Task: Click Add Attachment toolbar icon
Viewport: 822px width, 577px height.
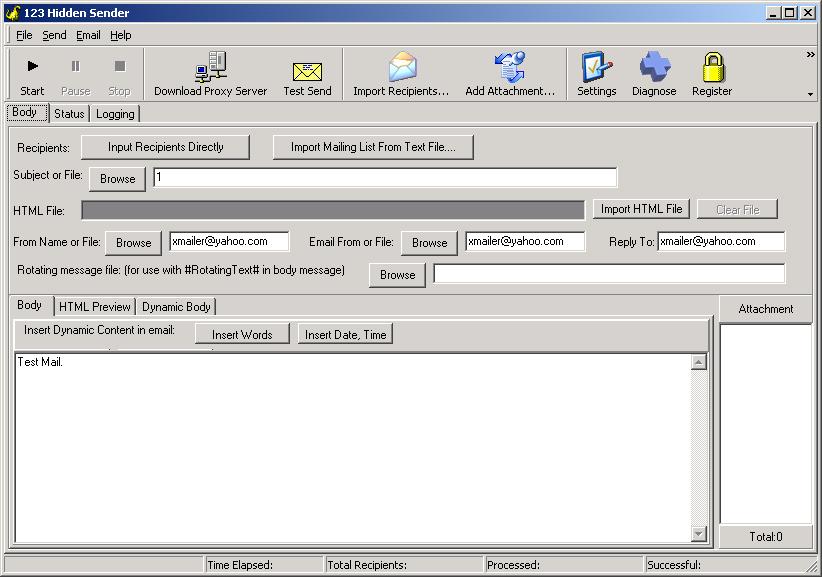Action: pyautogui.click(x=510, y=67)
